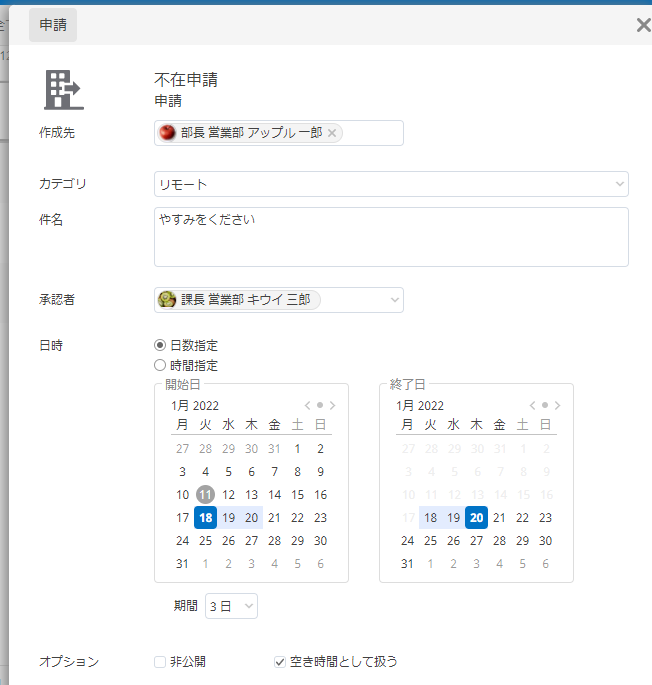Choose day 5 in 開始日 calendar
The height and width of the screenshot is (685, 652).
click(x=229, y=472)
